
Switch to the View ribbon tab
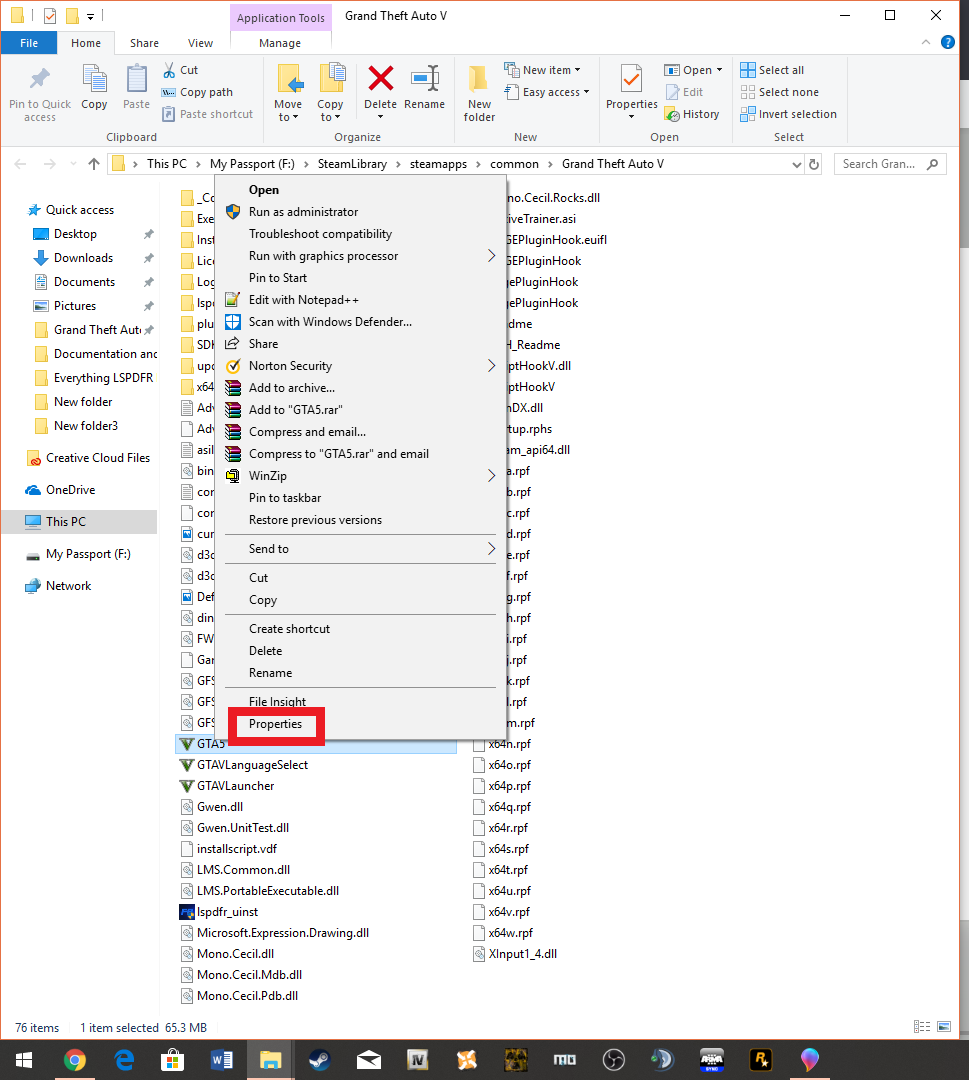pos(200,43)
